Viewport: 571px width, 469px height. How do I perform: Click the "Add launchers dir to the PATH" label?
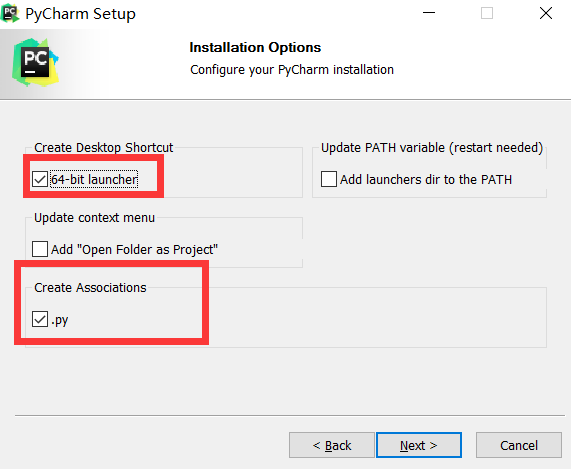pos(426,180)
